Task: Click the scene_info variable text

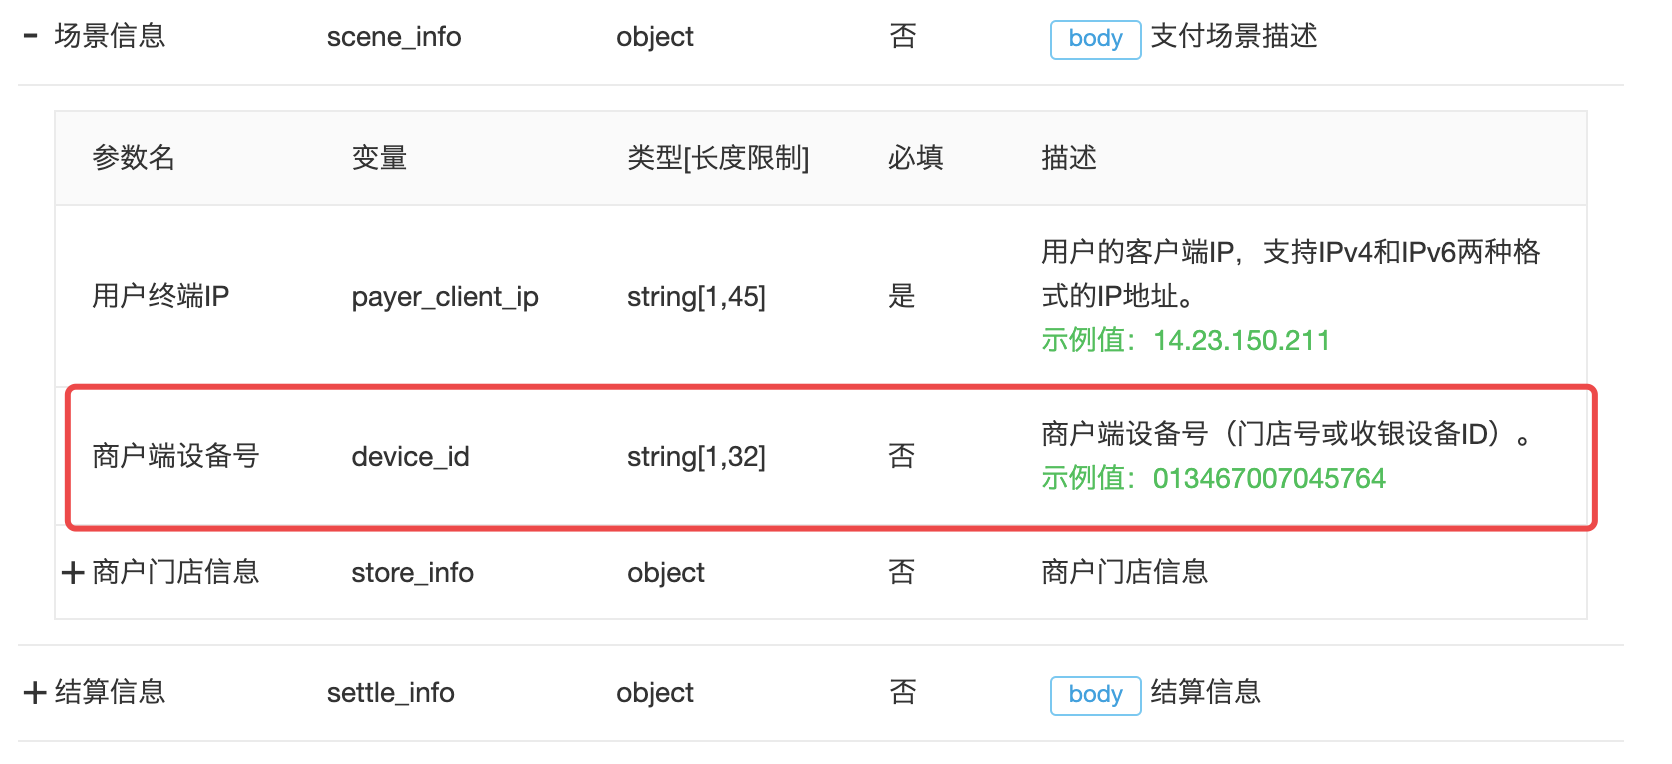Action: pyautogui.click(x=394, y=37)
